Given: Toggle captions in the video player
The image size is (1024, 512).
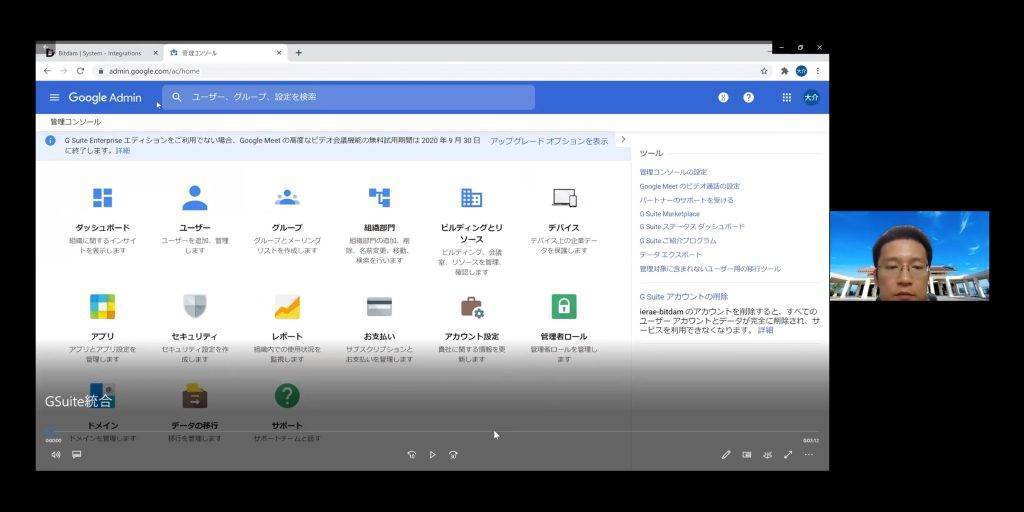Looking at the screenshot, I should (x=76, y=455).
